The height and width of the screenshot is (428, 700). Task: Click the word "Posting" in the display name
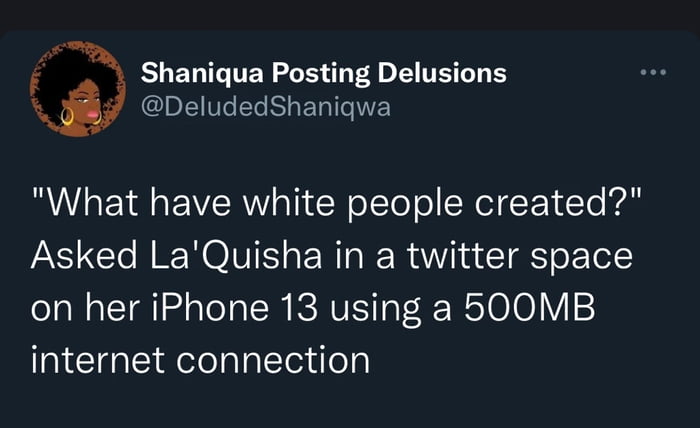pyautogui.click(x=312, y=73)
